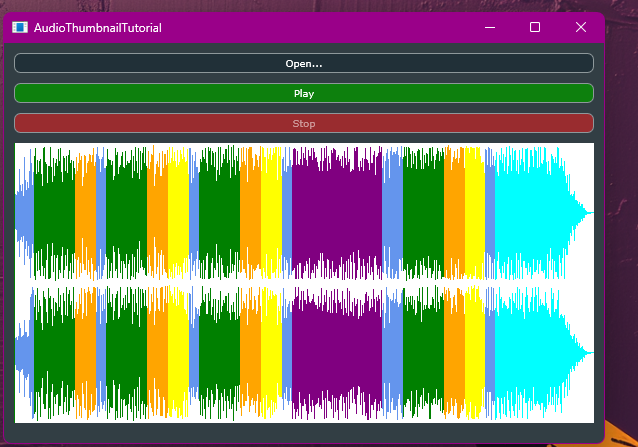Screen dimensions: 638x447
Task: Click the tapered fade-out tail of upper waveform
Action: click(580, 212)
